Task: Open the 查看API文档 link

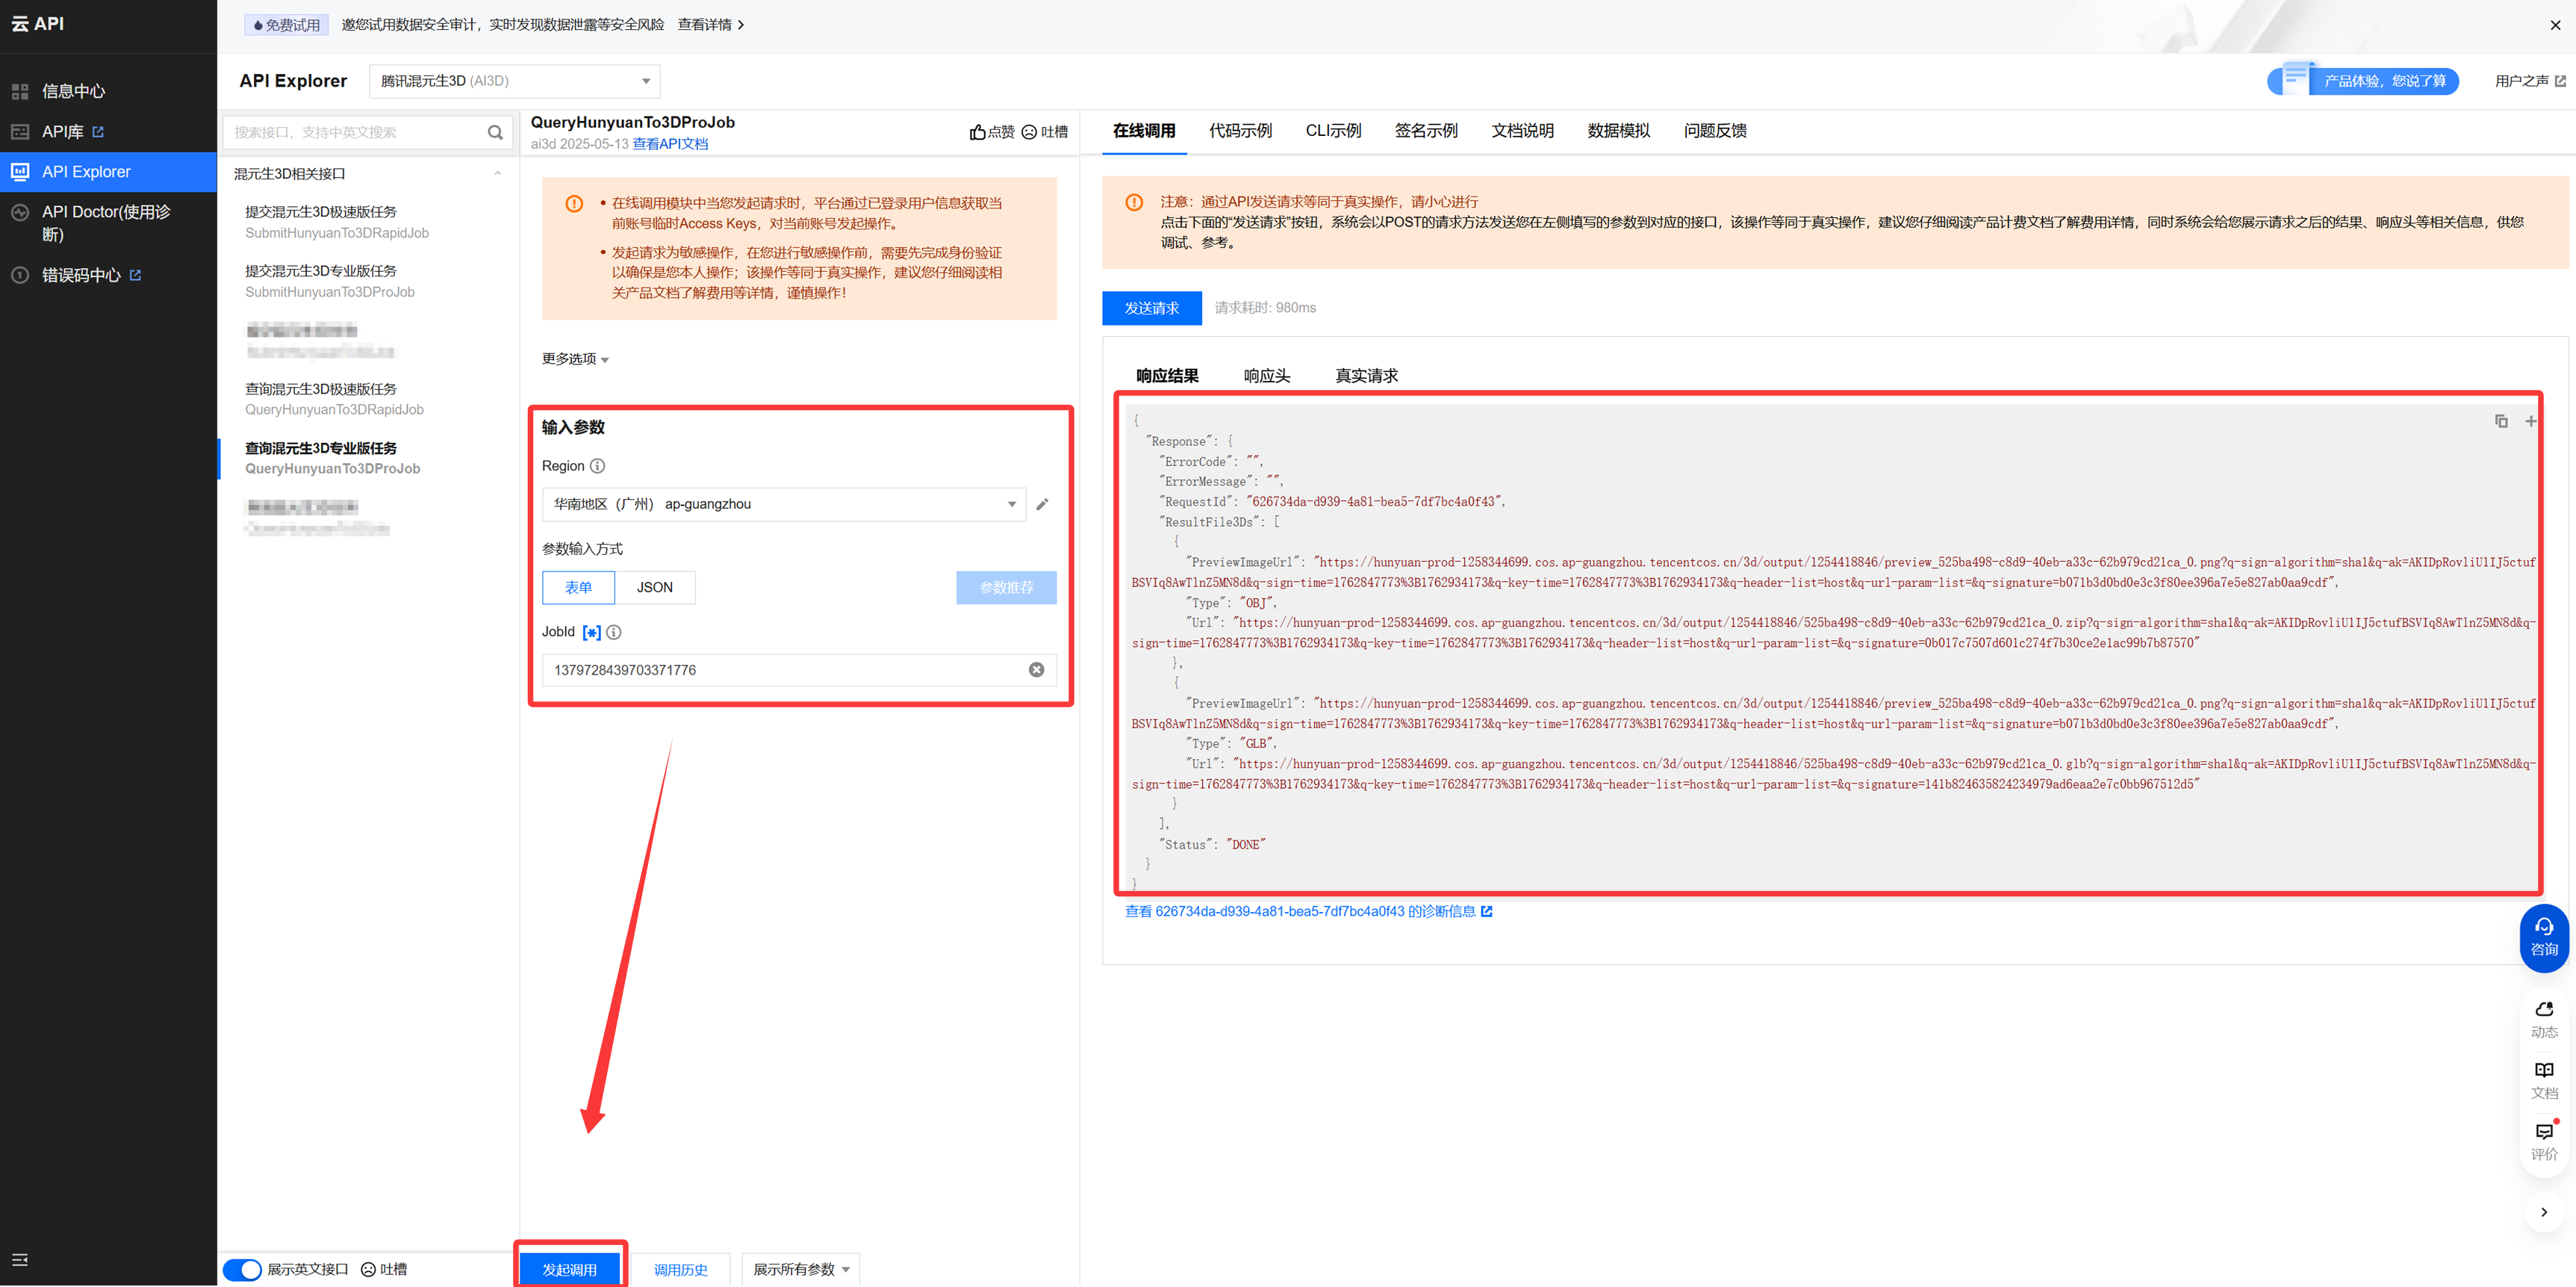Action: [x=670, y=144]
